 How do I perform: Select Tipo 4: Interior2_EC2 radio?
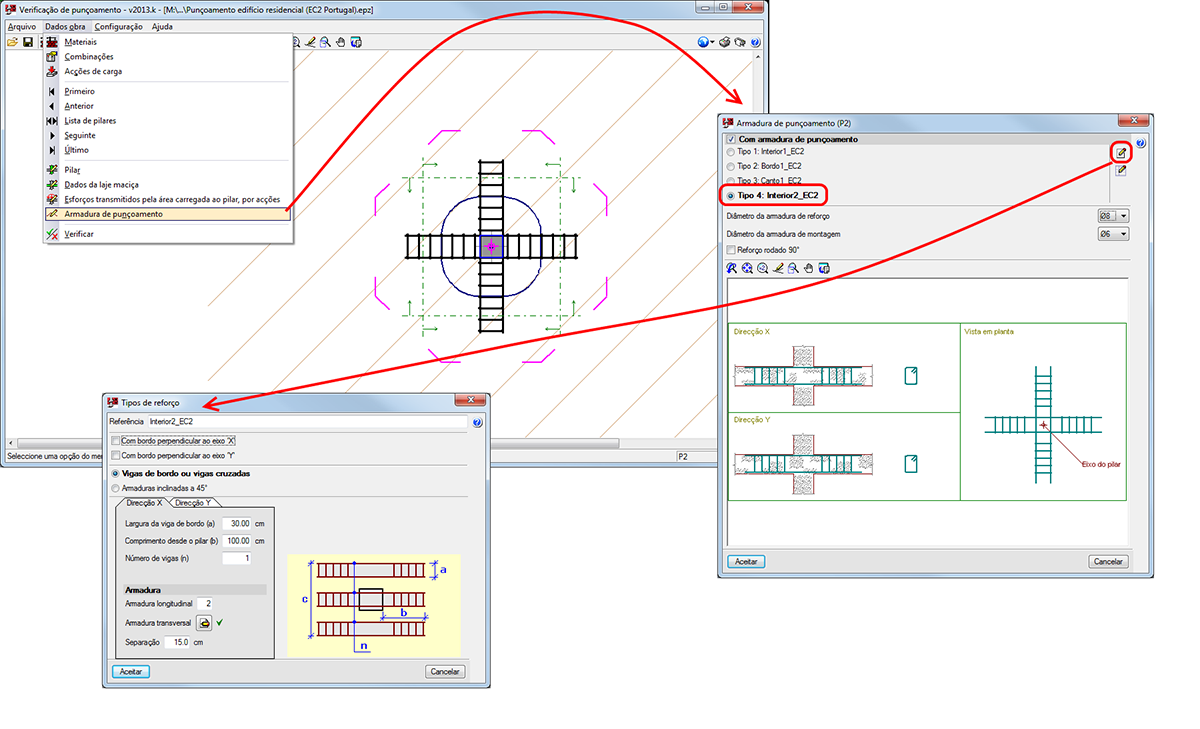731,196
